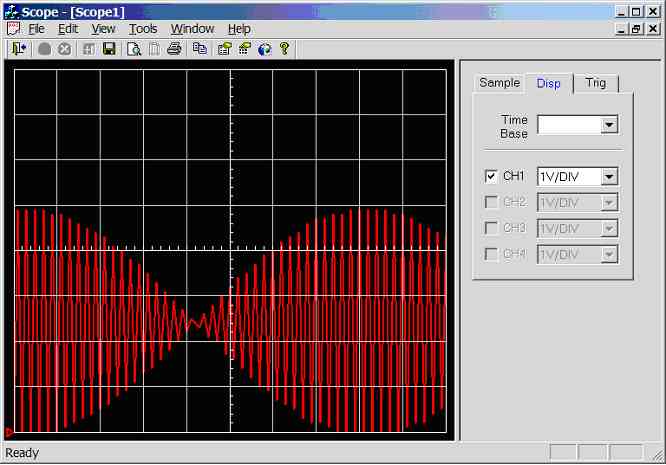Click the red trigger marker at waveform bottom-left

tap(9, 432)
